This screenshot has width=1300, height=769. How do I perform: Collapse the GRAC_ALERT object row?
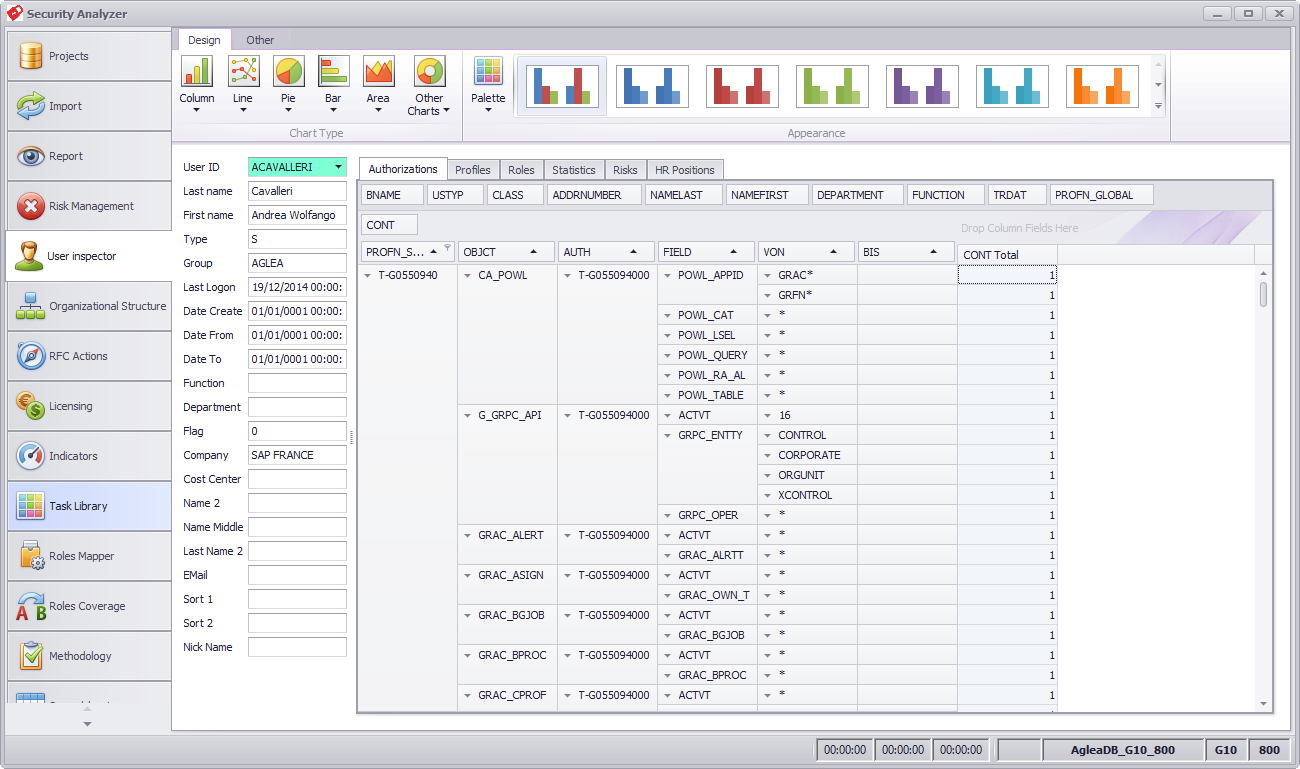pyautogui.click(x=468, y=535)
